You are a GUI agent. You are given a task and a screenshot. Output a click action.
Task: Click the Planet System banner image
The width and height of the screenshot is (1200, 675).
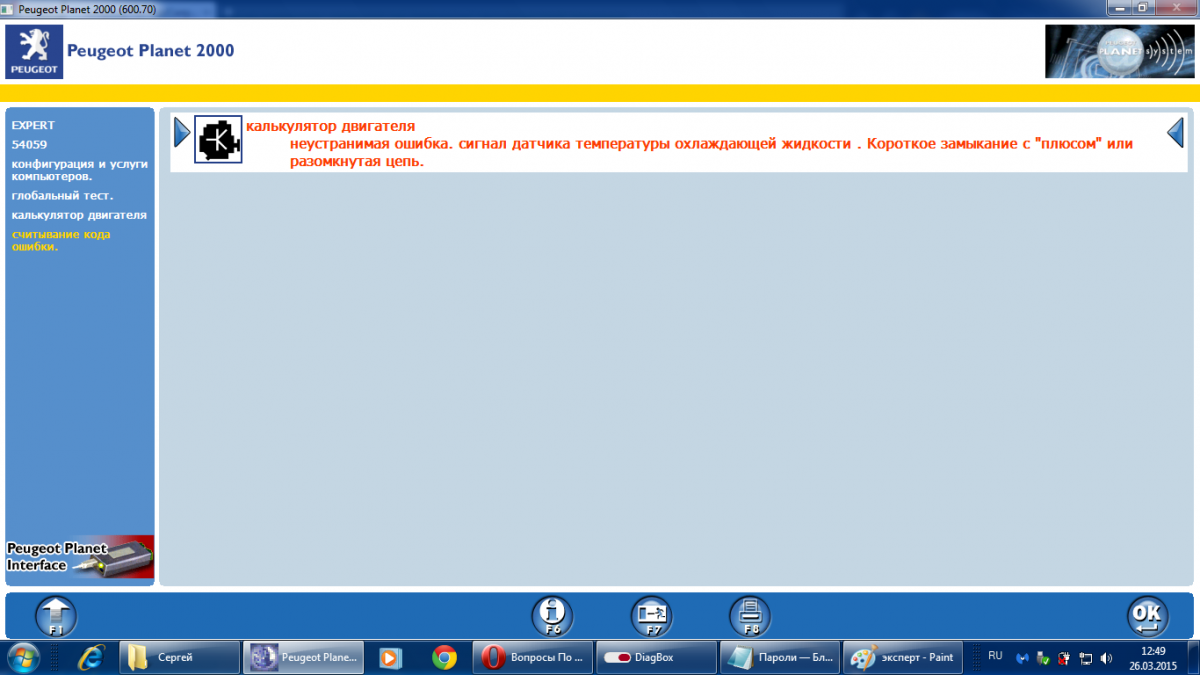coord(1119,51)
